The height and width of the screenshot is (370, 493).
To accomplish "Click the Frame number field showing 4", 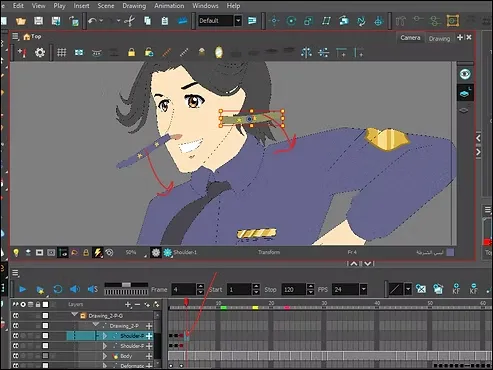I will tap(183, 289).
